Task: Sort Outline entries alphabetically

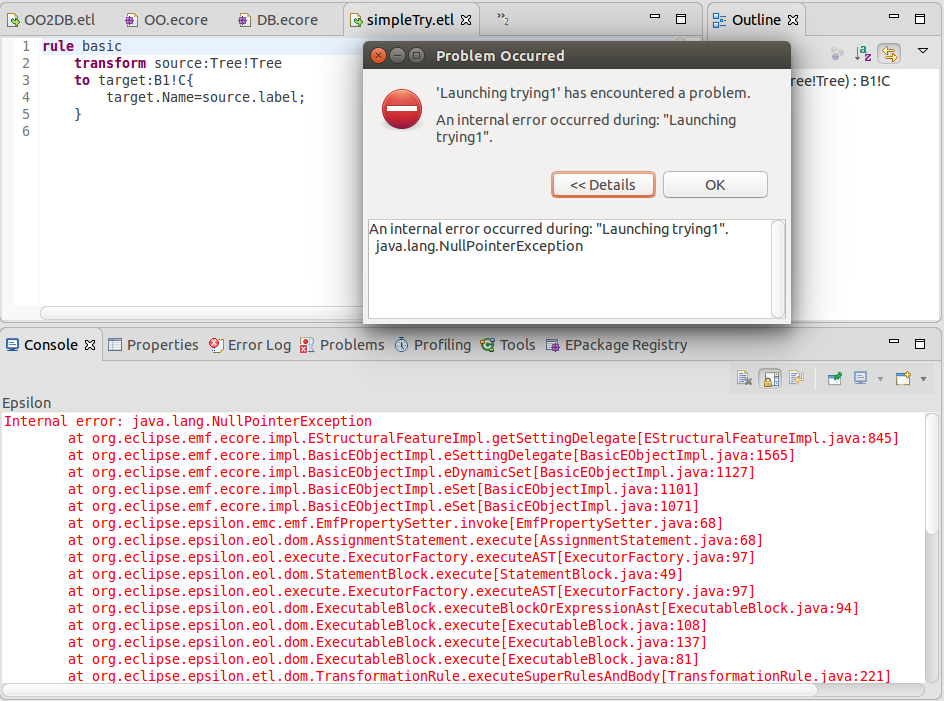Action: click(863, 54)
